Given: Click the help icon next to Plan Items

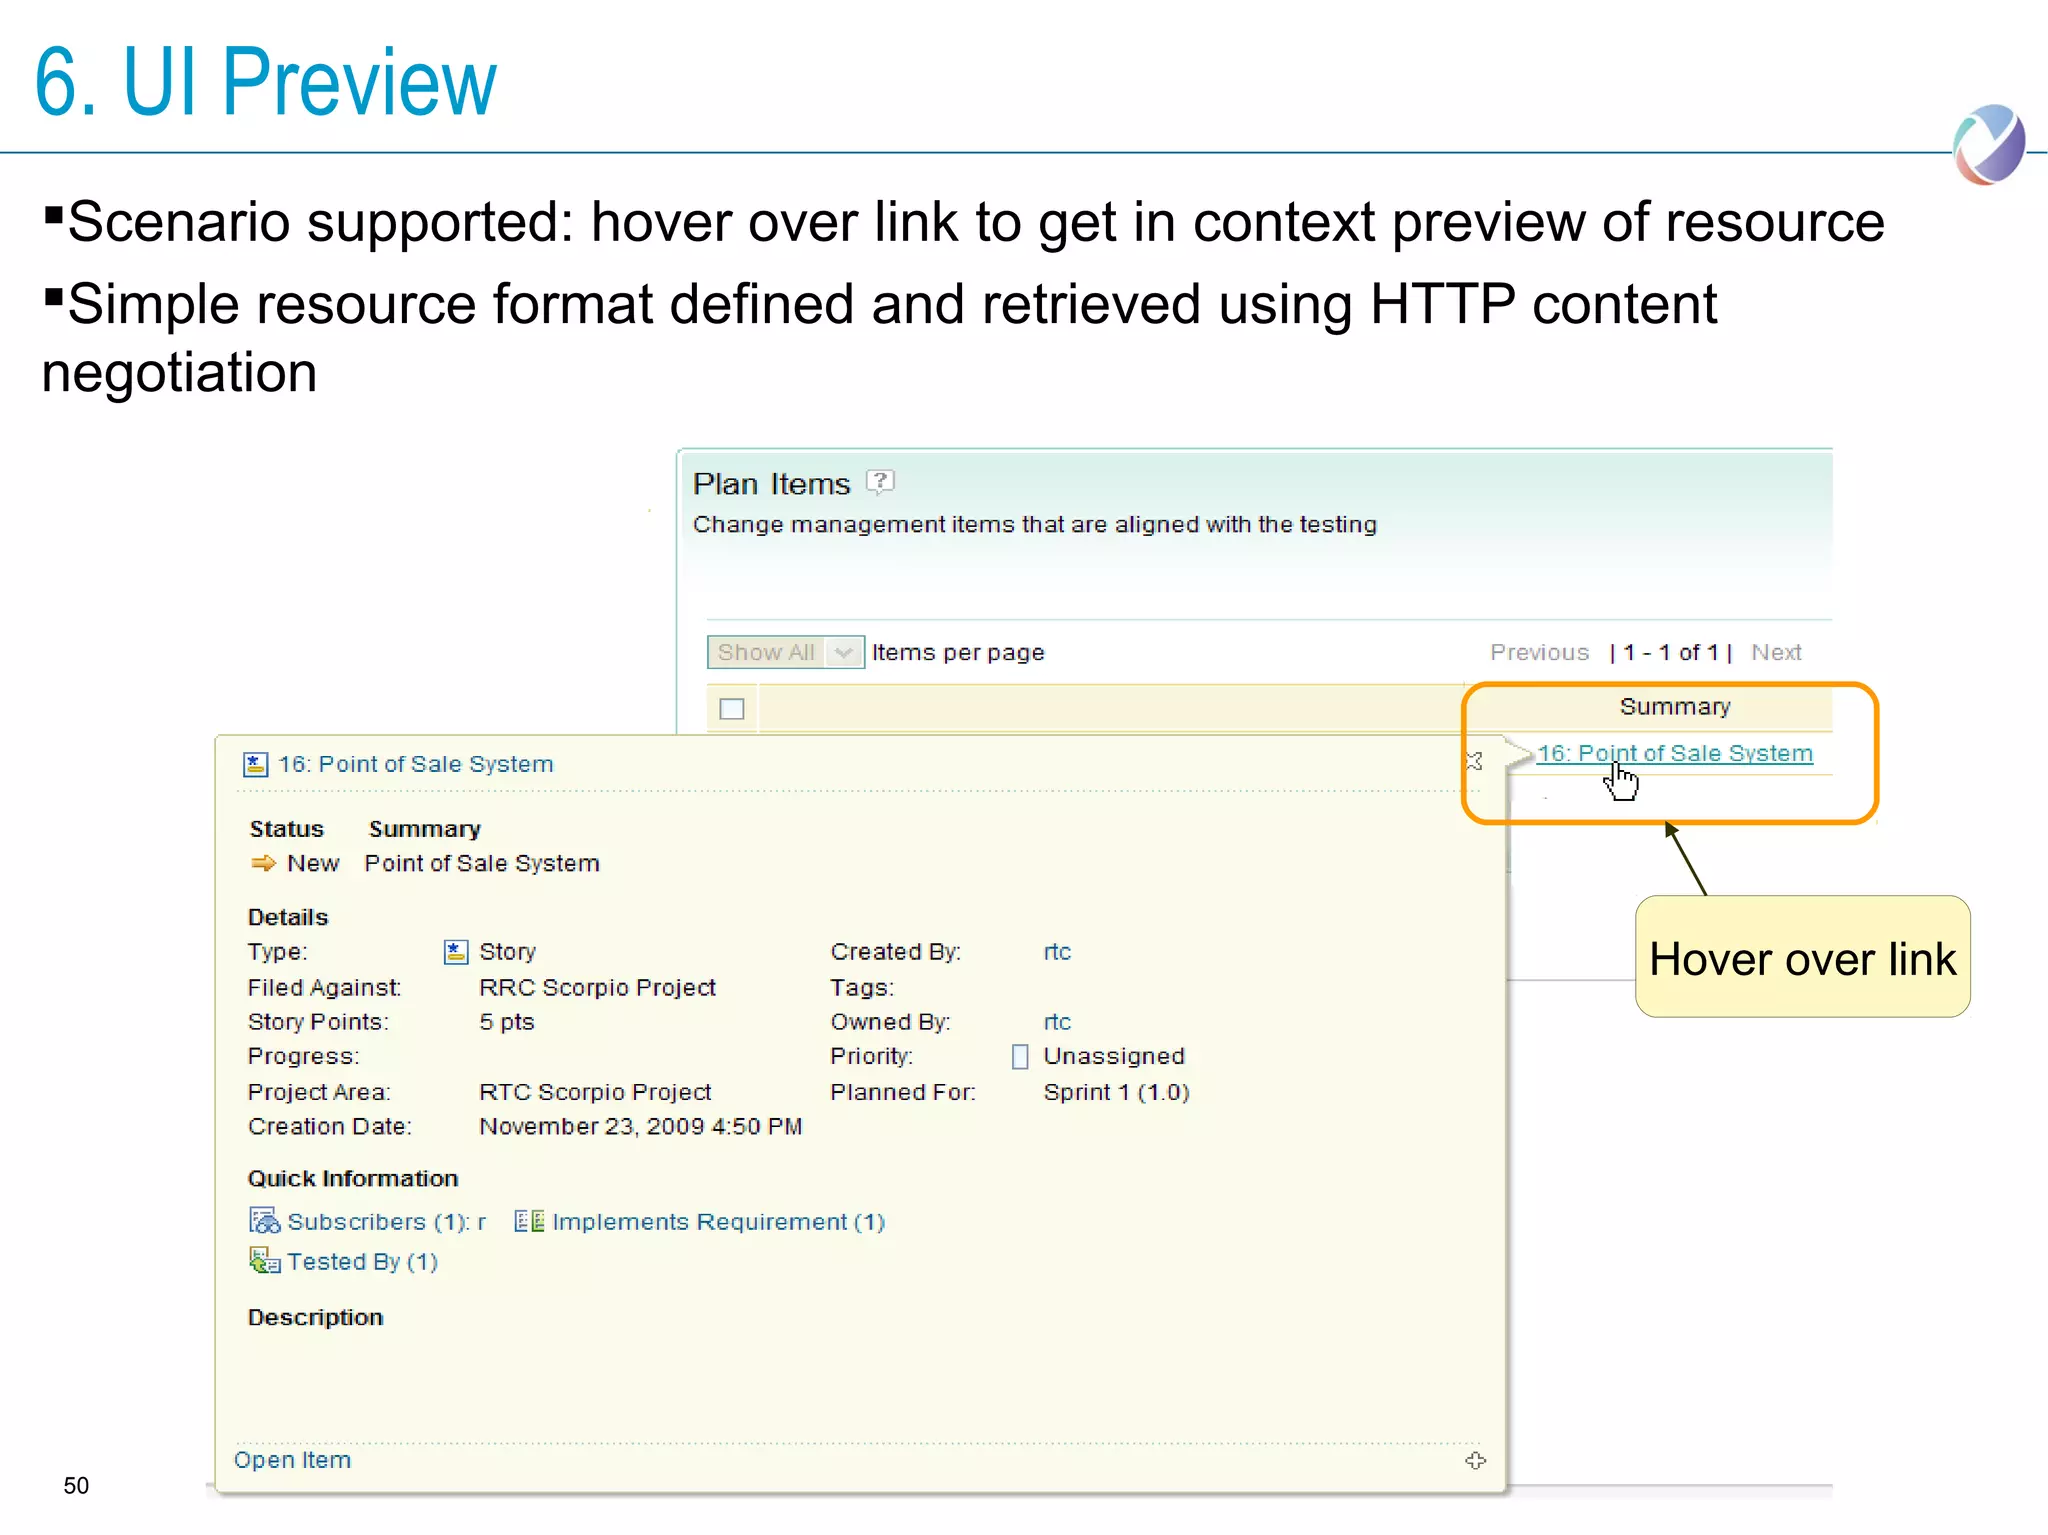Looking at the screenshot, I should (x=880, y=483).
